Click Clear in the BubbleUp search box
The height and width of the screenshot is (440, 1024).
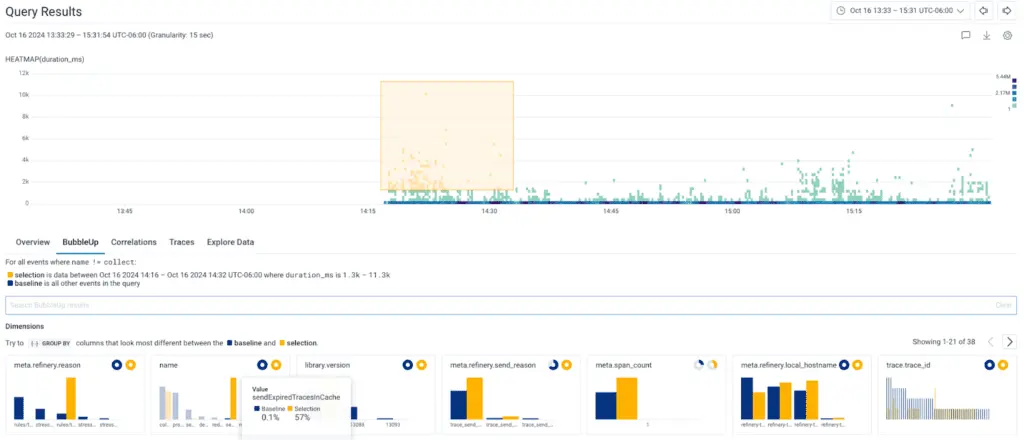(x=1003, y=304)
